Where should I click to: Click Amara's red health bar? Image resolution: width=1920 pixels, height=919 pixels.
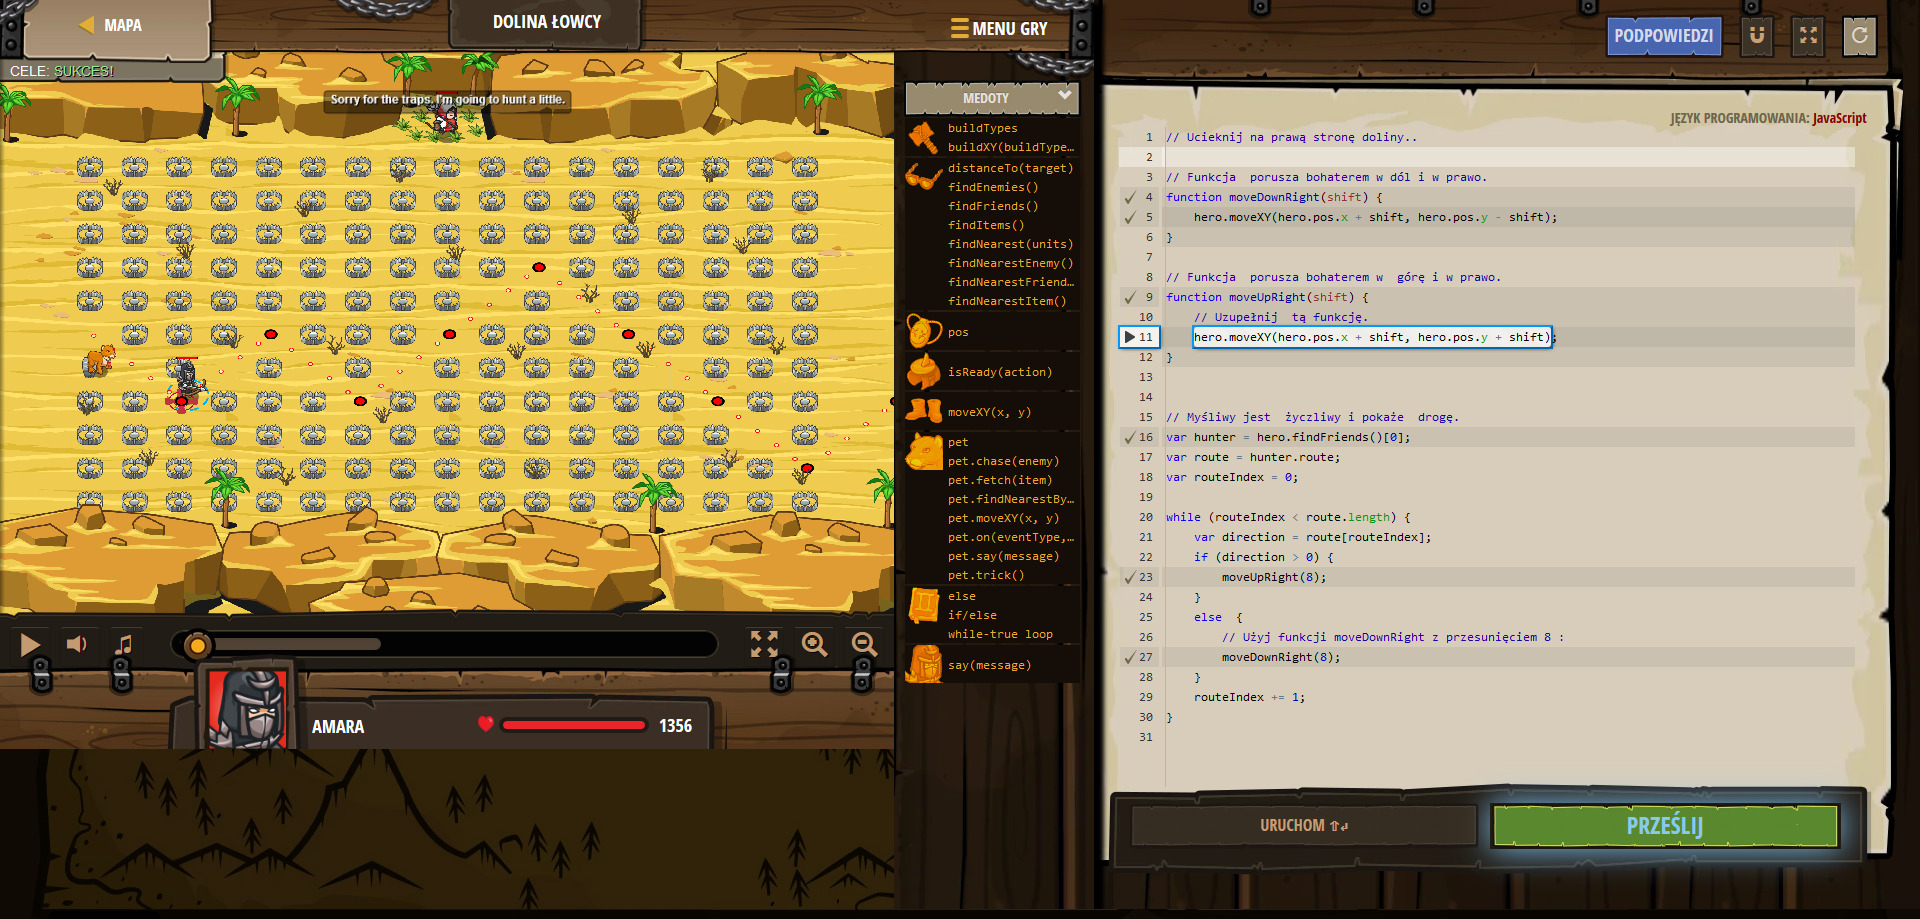pyautogui.click(x=573, y=725)
